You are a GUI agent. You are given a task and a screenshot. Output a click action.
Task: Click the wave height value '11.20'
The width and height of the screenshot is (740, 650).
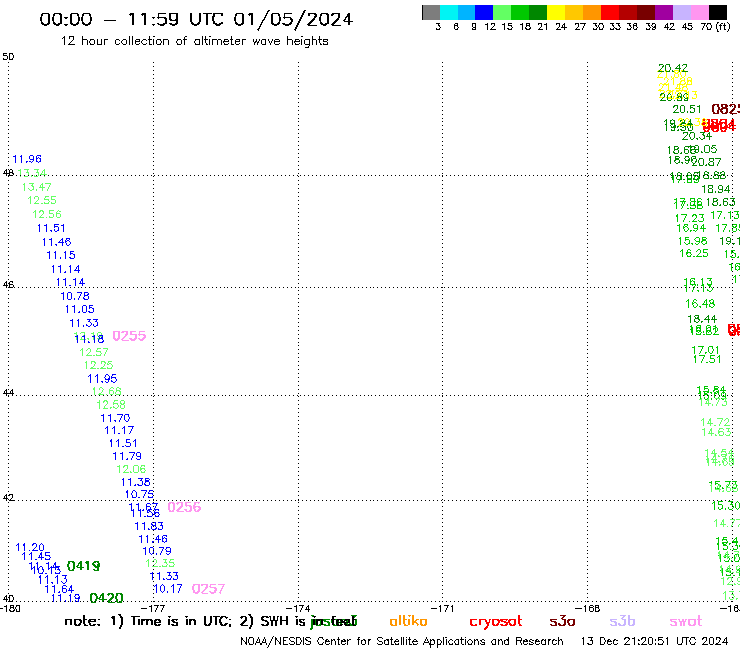(x=30, y=548)
